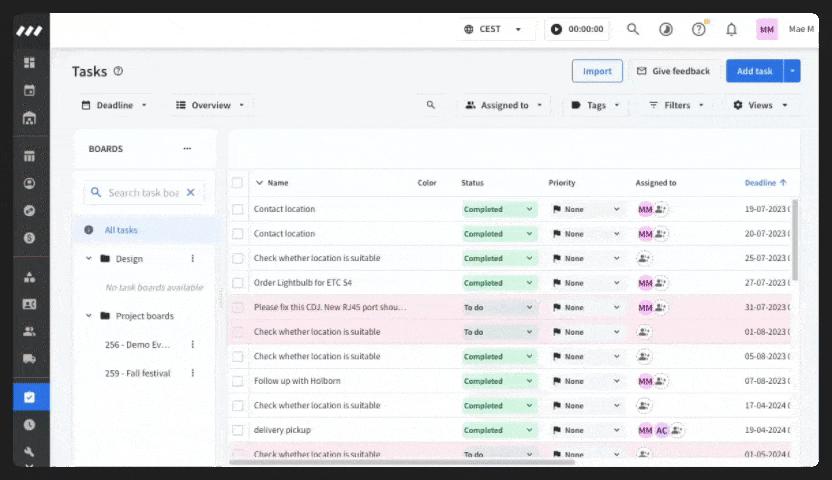Open the calendar icon in sidebar
This screenshot has height=480, width=832.
[x=30, y=90]
